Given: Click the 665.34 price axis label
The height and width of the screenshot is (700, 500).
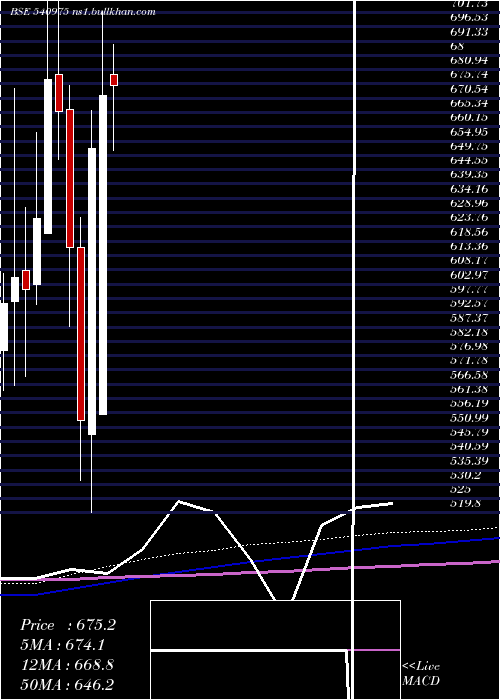Looking at the screenshot, I should (x=469, y=103).
